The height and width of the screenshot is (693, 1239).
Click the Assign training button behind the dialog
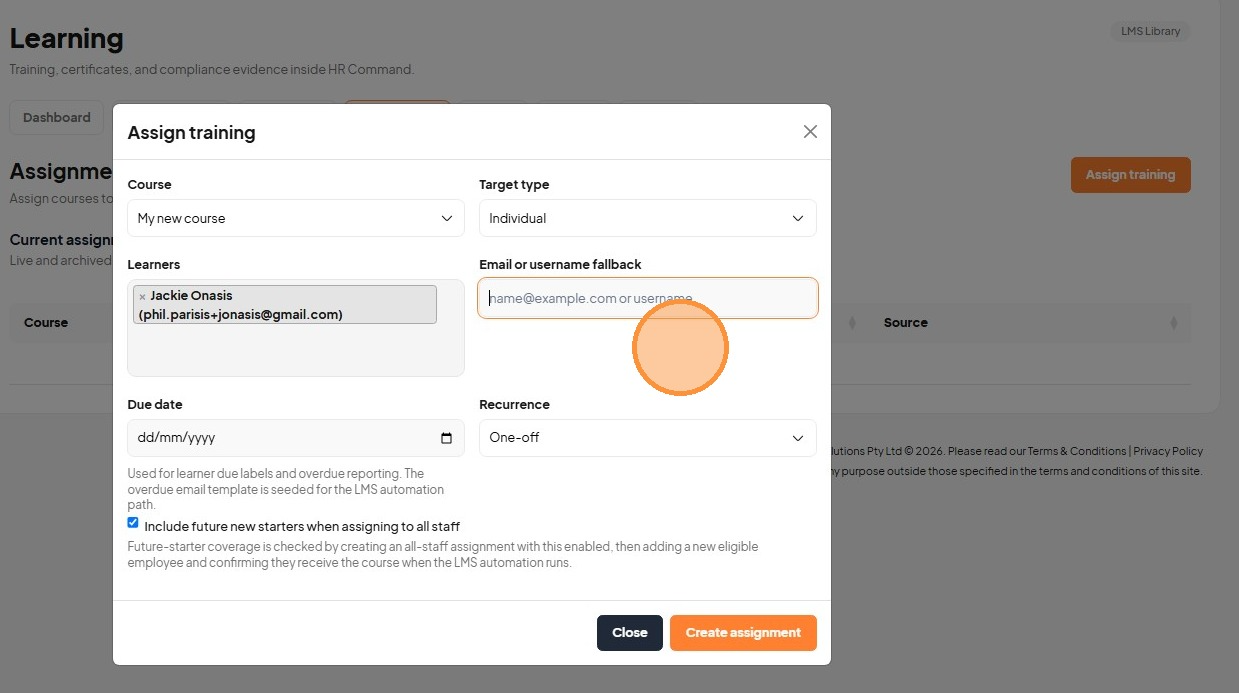(1130, 175)
